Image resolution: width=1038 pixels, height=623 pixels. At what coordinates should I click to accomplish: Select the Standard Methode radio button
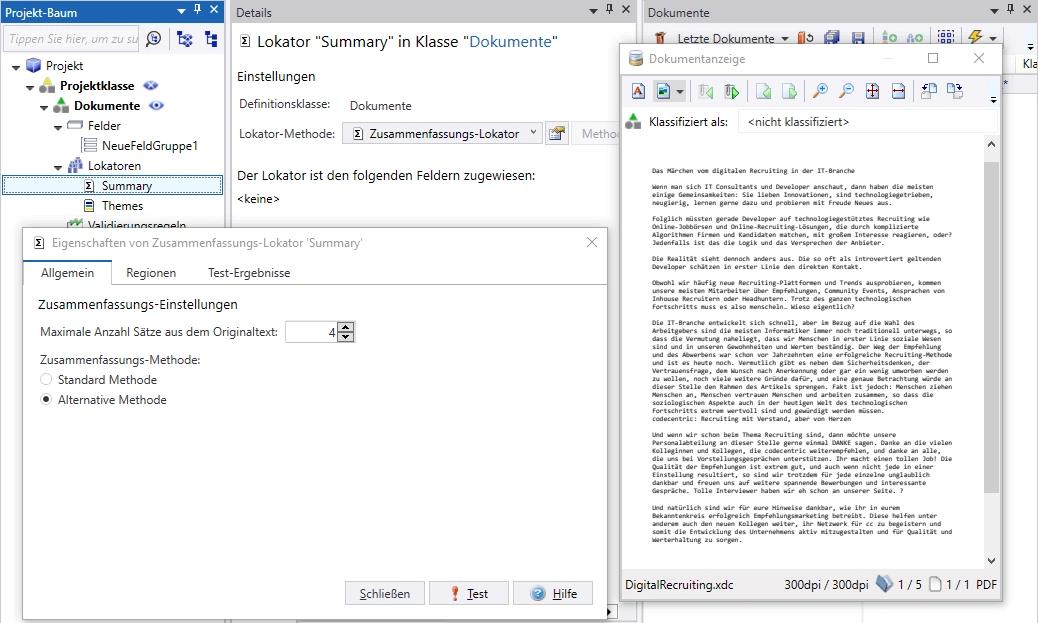tap(46, 380)
